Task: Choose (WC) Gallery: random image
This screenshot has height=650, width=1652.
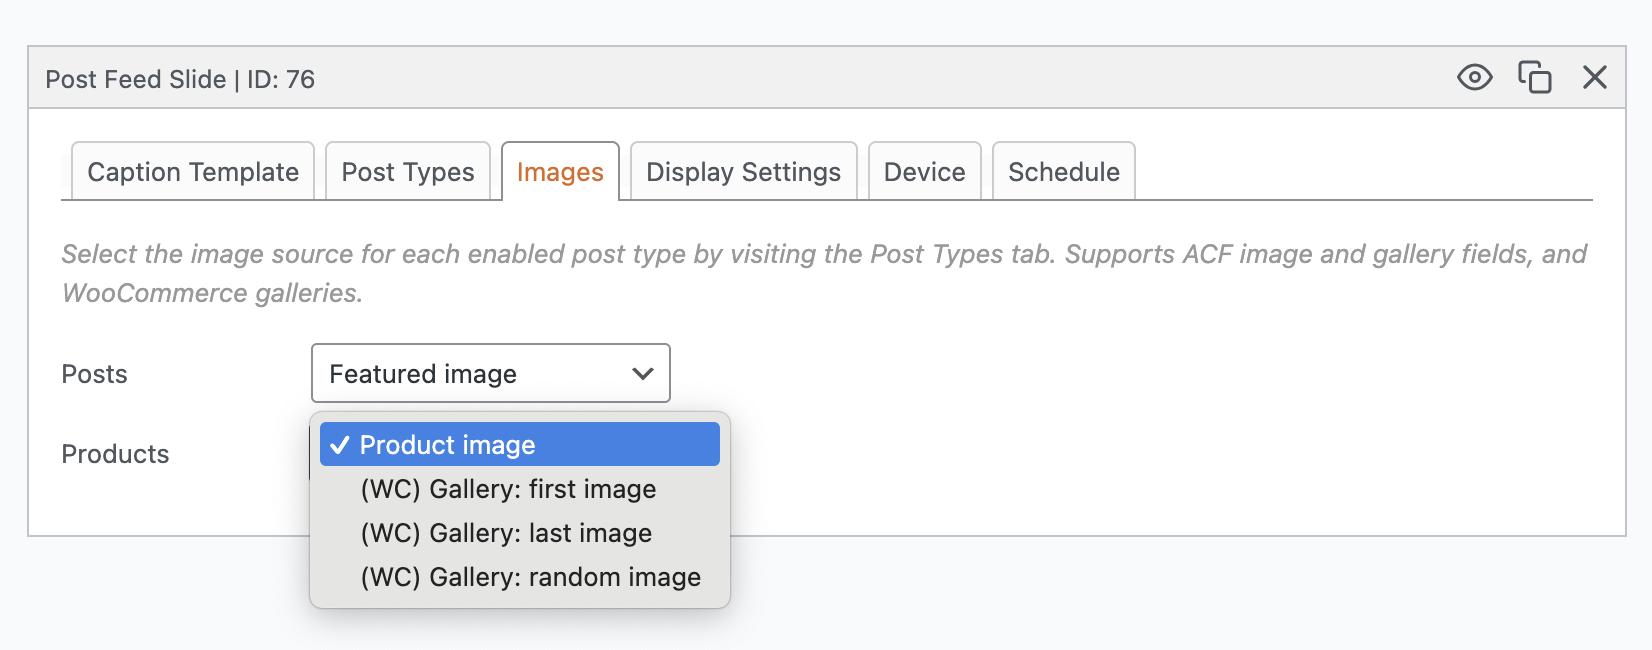Action: click(530, 577)
